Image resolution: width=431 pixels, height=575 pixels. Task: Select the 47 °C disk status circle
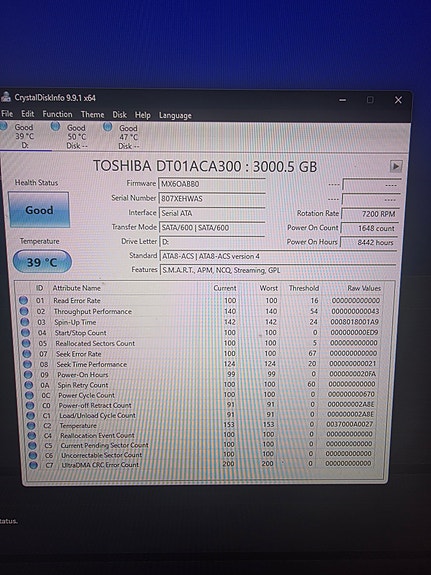point(107,127)
